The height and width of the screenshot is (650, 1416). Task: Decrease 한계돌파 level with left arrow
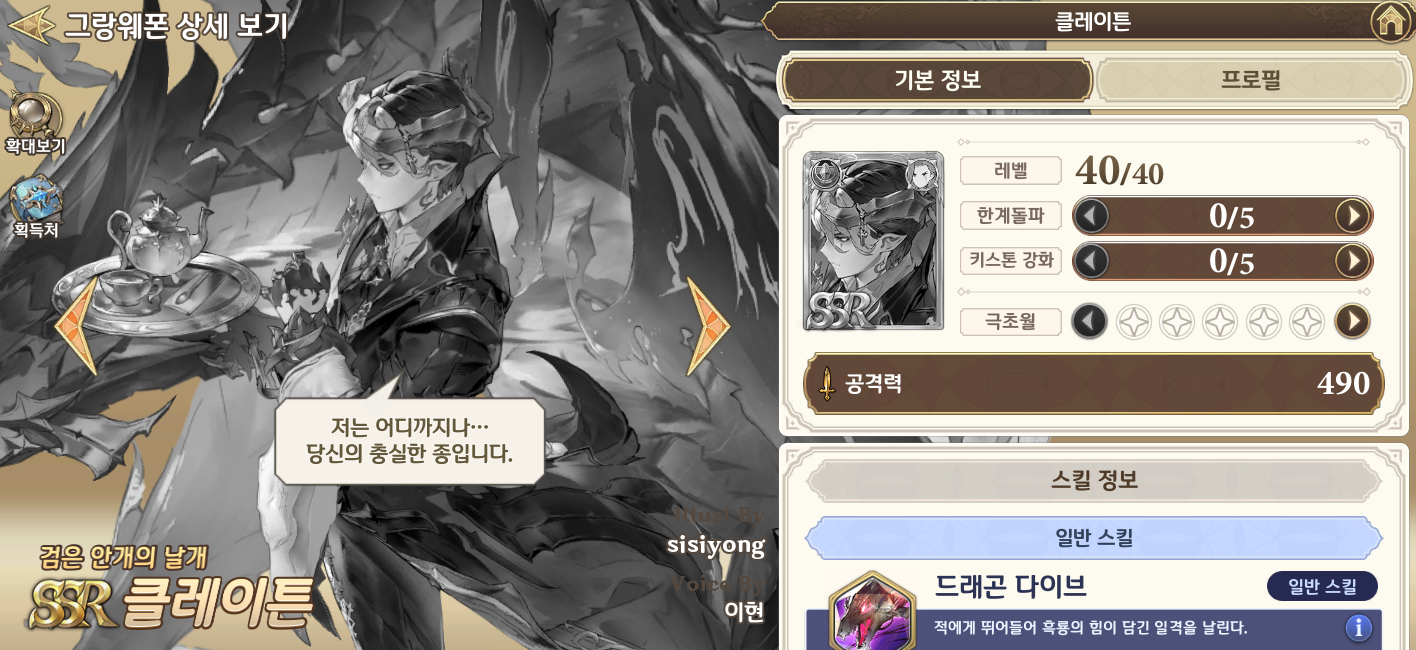pyautogui.click(x=1091, y=215)
